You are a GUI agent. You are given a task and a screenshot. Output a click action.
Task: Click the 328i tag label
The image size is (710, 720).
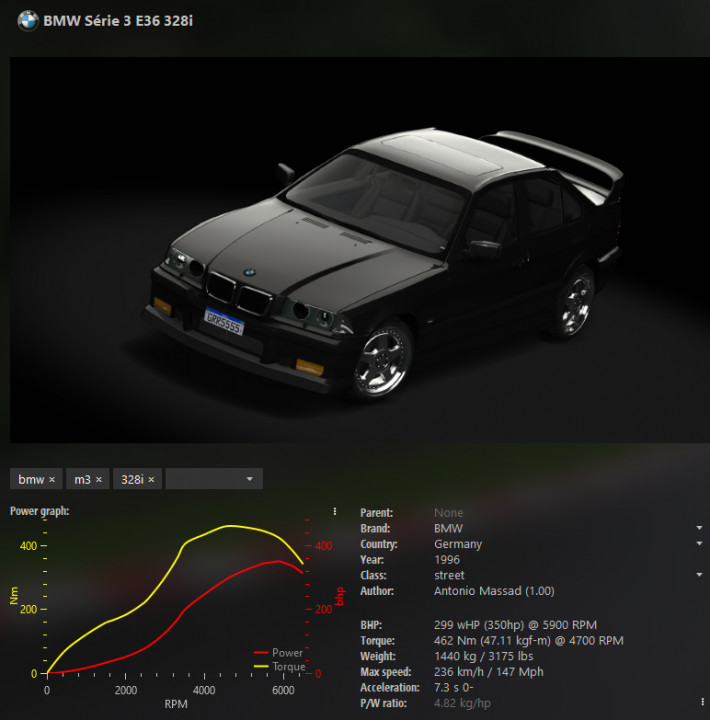132,479
